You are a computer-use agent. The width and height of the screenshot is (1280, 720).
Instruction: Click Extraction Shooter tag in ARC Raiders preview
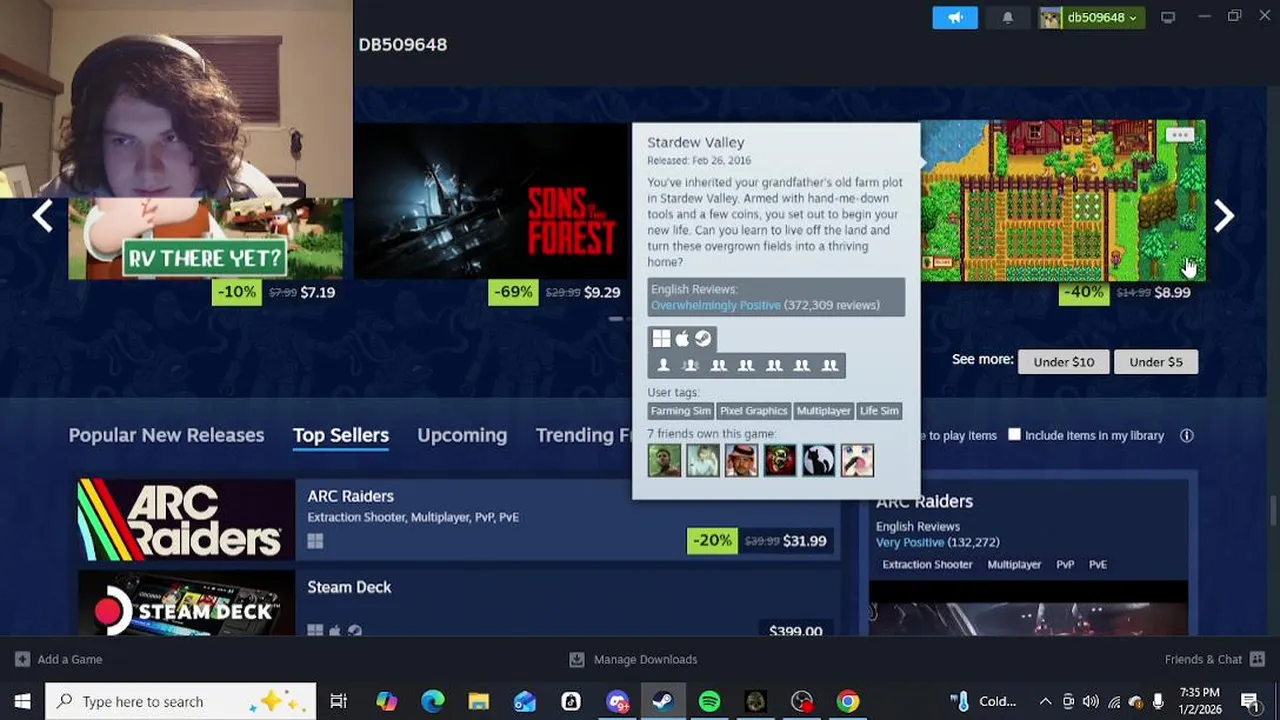point(927,565)
